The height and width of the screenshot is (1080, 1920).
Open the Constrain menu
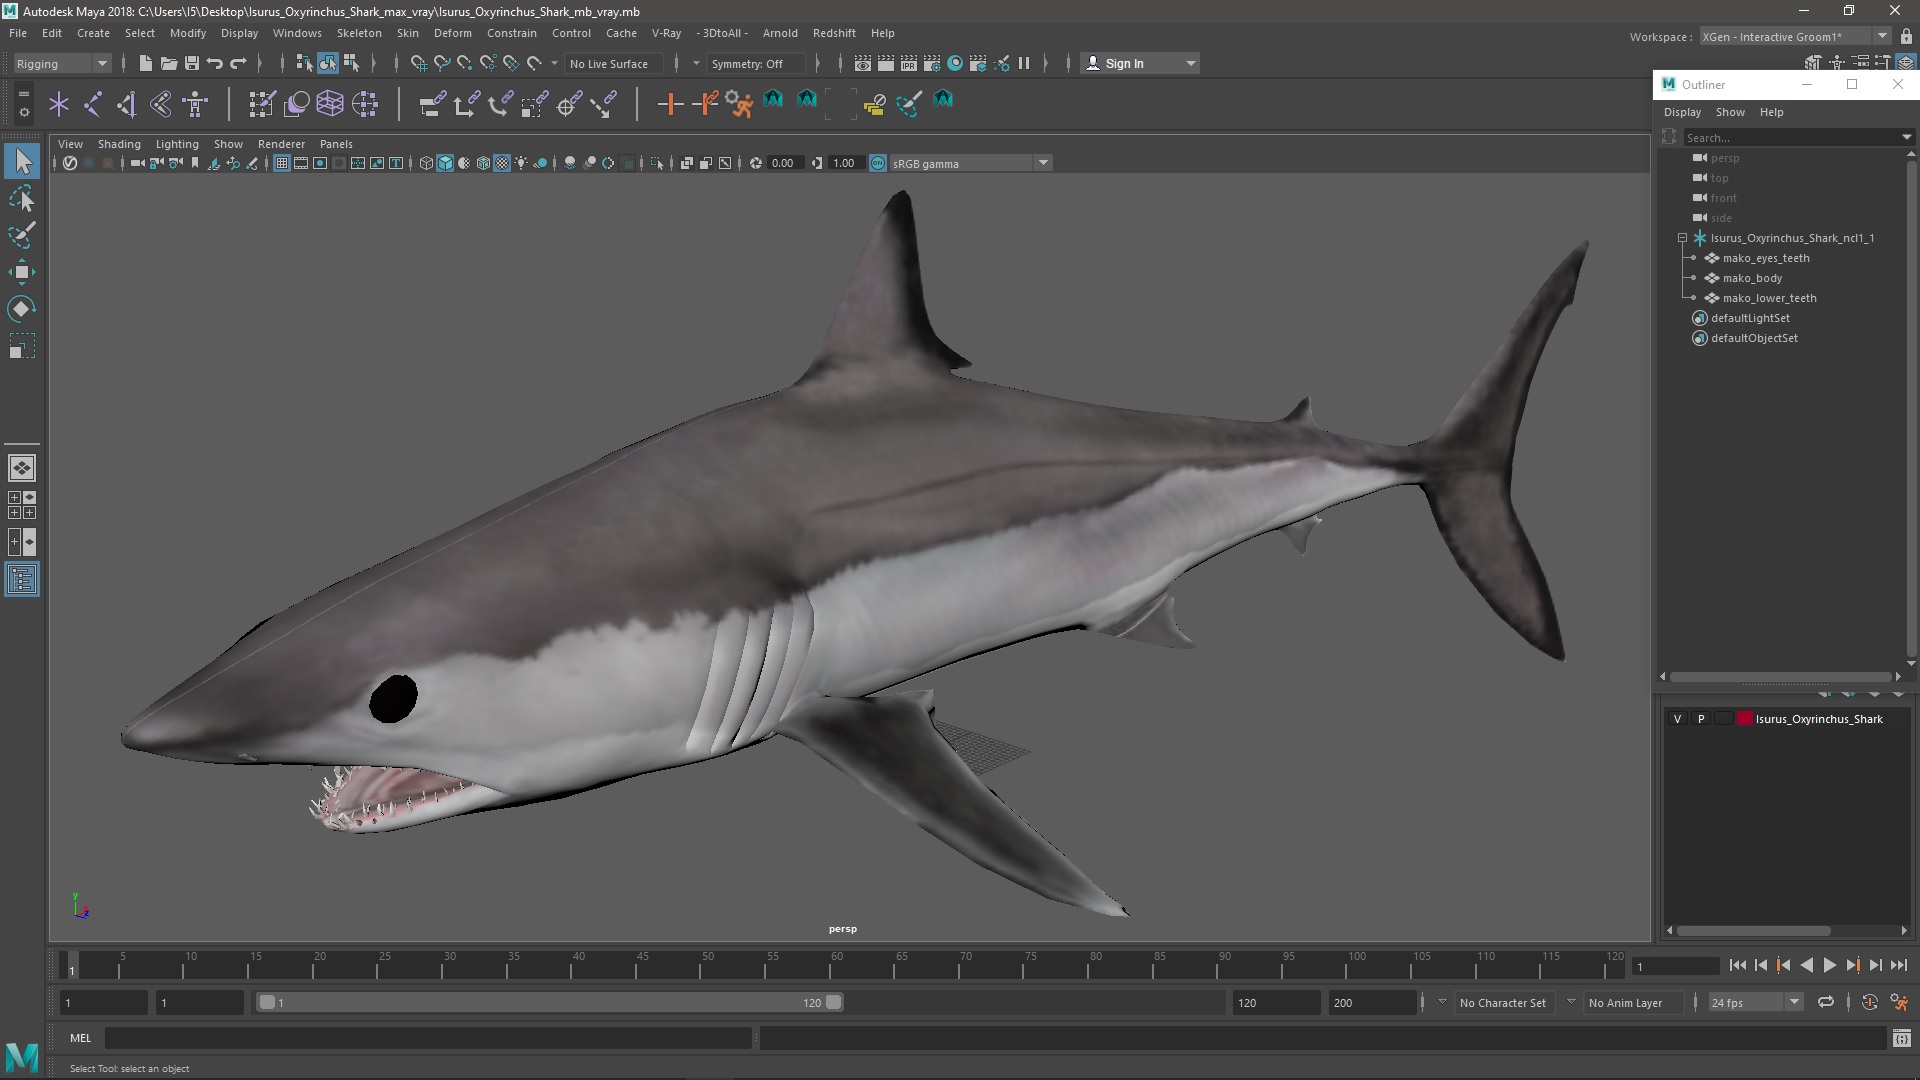[511, 33]
